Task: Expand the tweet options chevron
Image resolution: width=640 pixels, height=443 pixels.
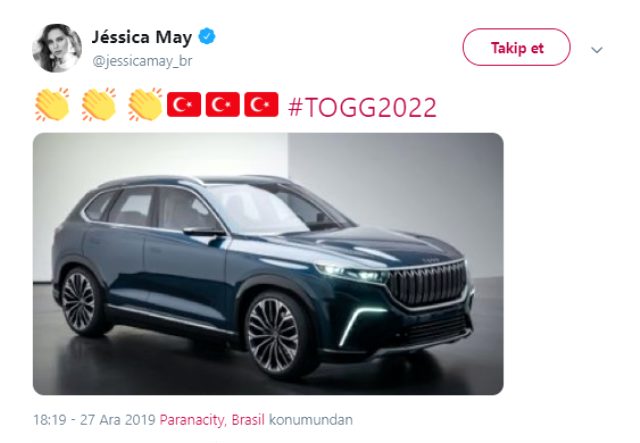Action: [x=597, y=50]
